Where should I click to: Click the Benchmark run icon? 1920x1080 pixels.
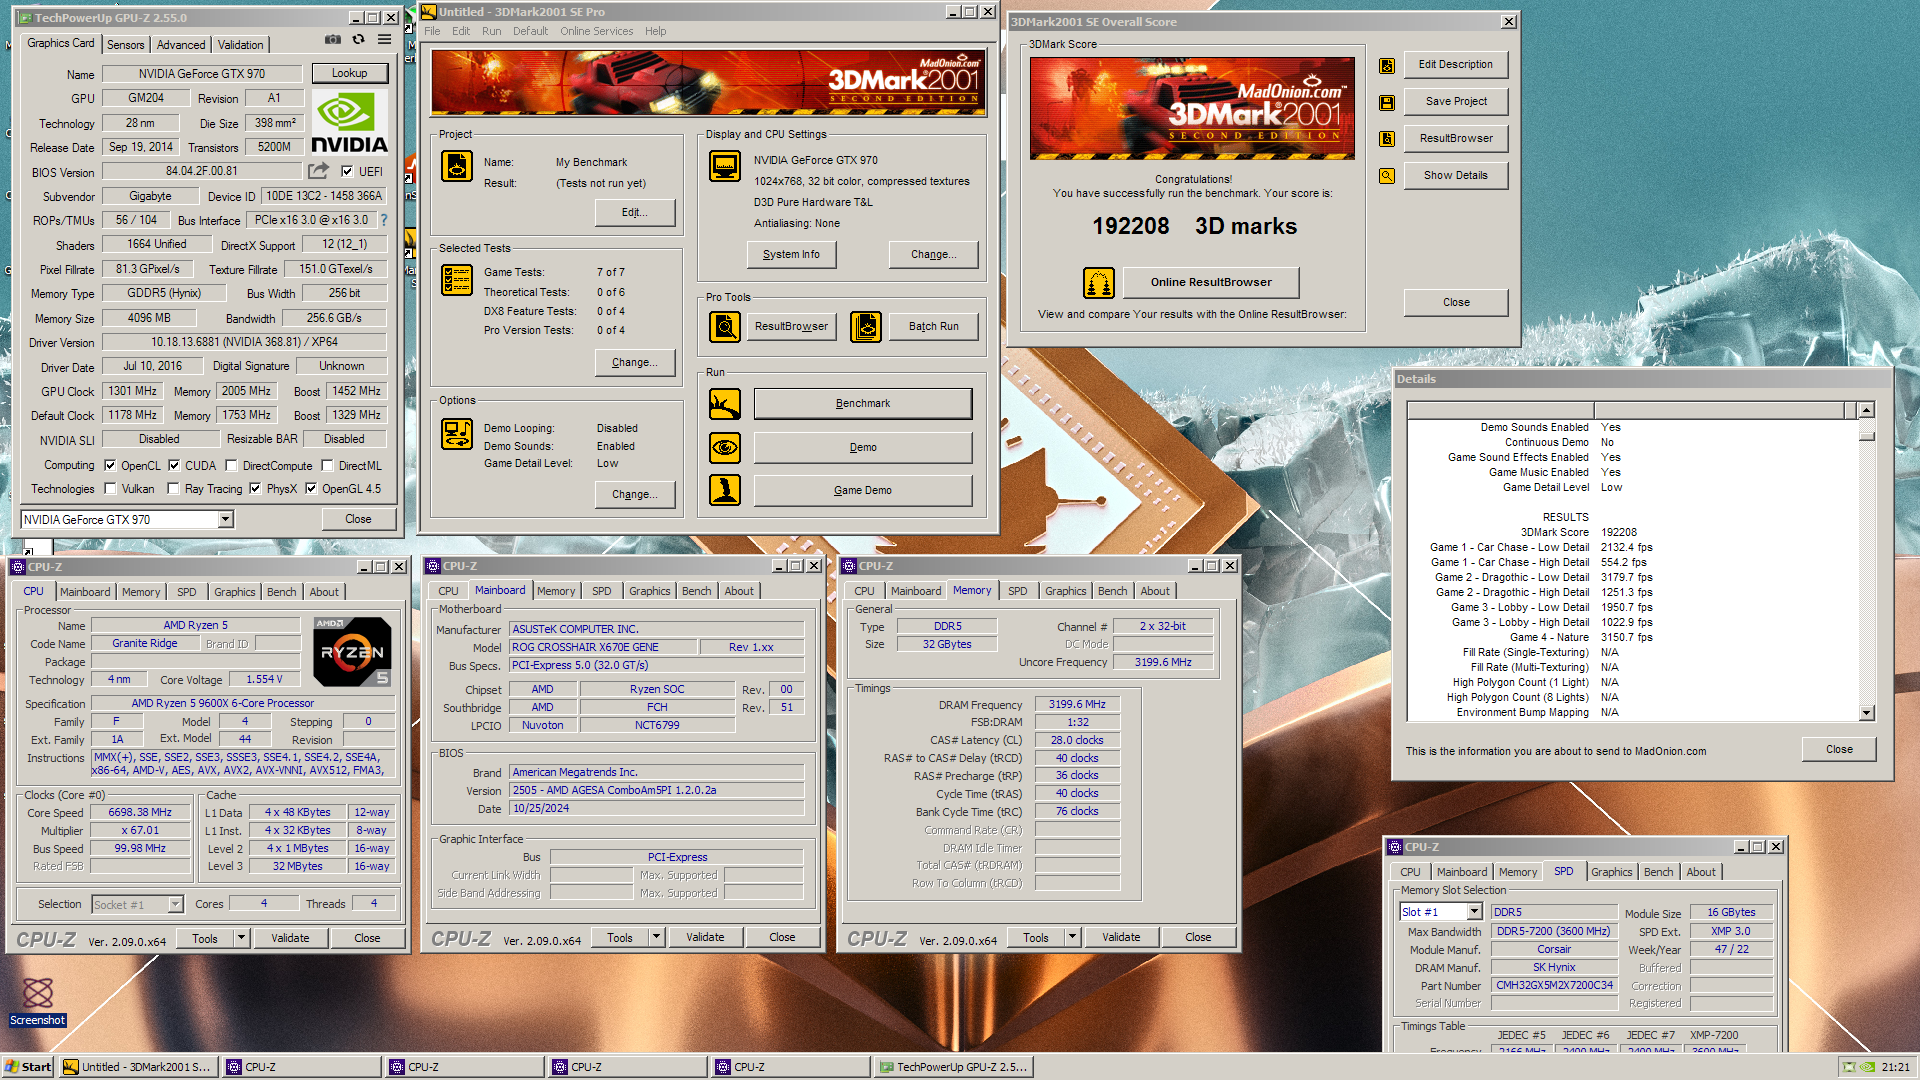[x=725, y=404]
